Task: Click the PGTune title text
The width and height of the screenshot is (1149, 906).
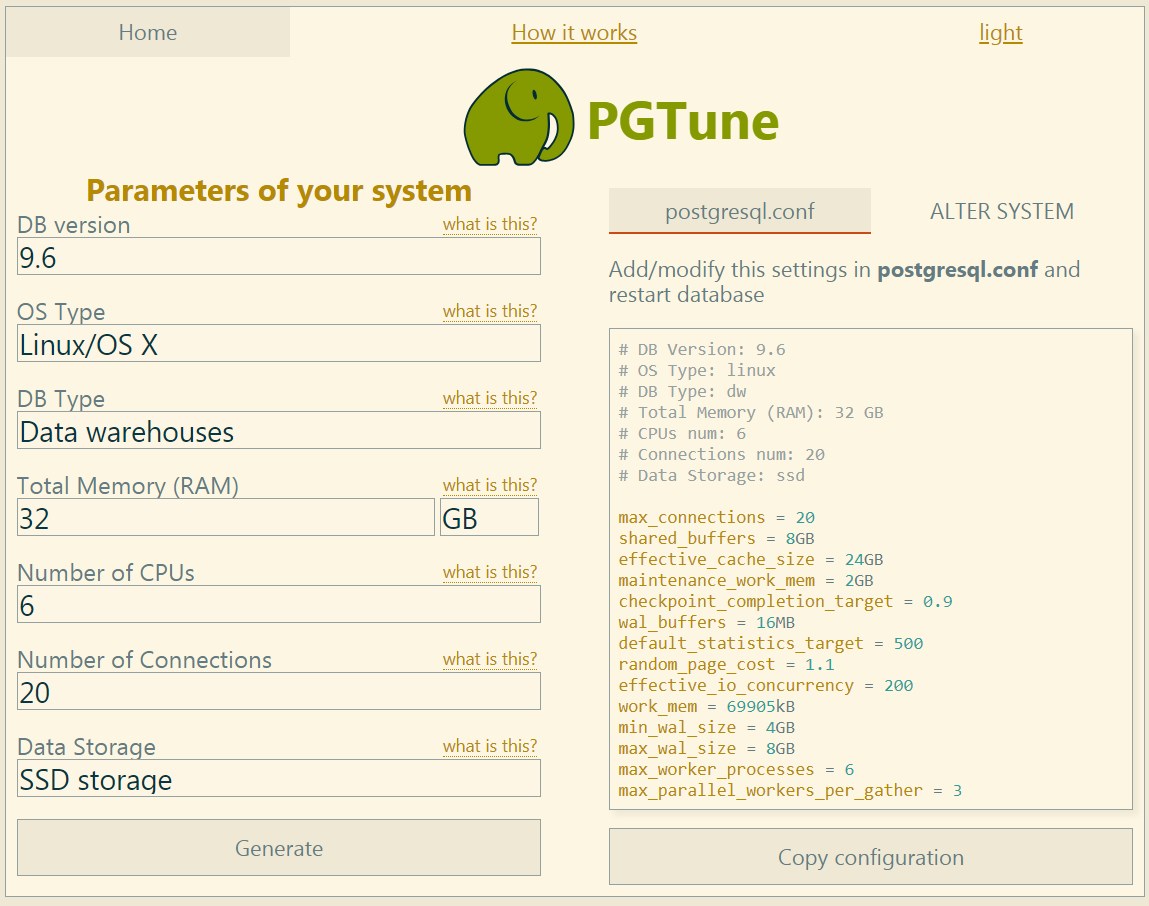Action: 683,120
